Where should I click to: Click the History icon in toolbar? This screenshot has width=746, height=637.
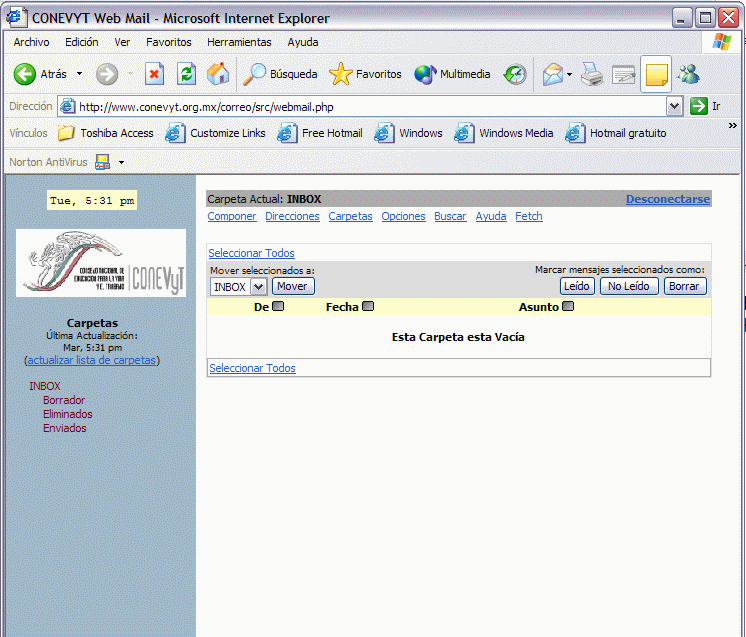[515, 74]
